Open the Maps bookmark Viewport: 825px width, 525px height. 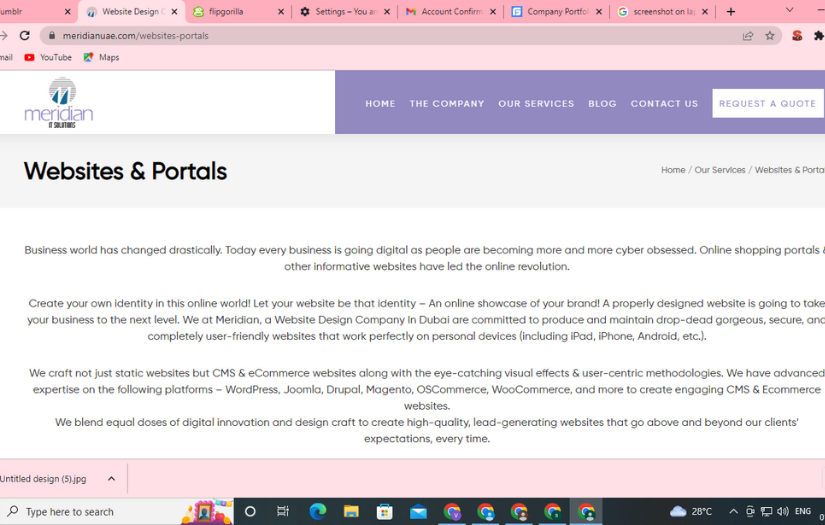click(x=102, y=57)
